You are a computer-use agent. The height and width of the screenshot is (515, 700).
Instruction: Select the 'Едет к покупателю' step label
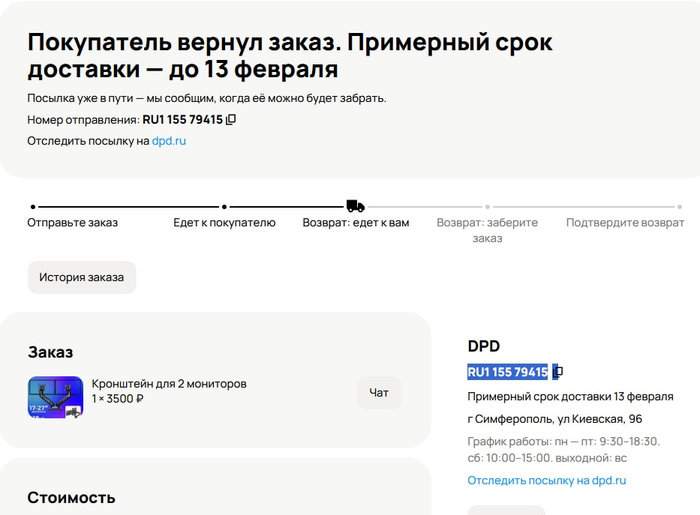coord(224,223)
